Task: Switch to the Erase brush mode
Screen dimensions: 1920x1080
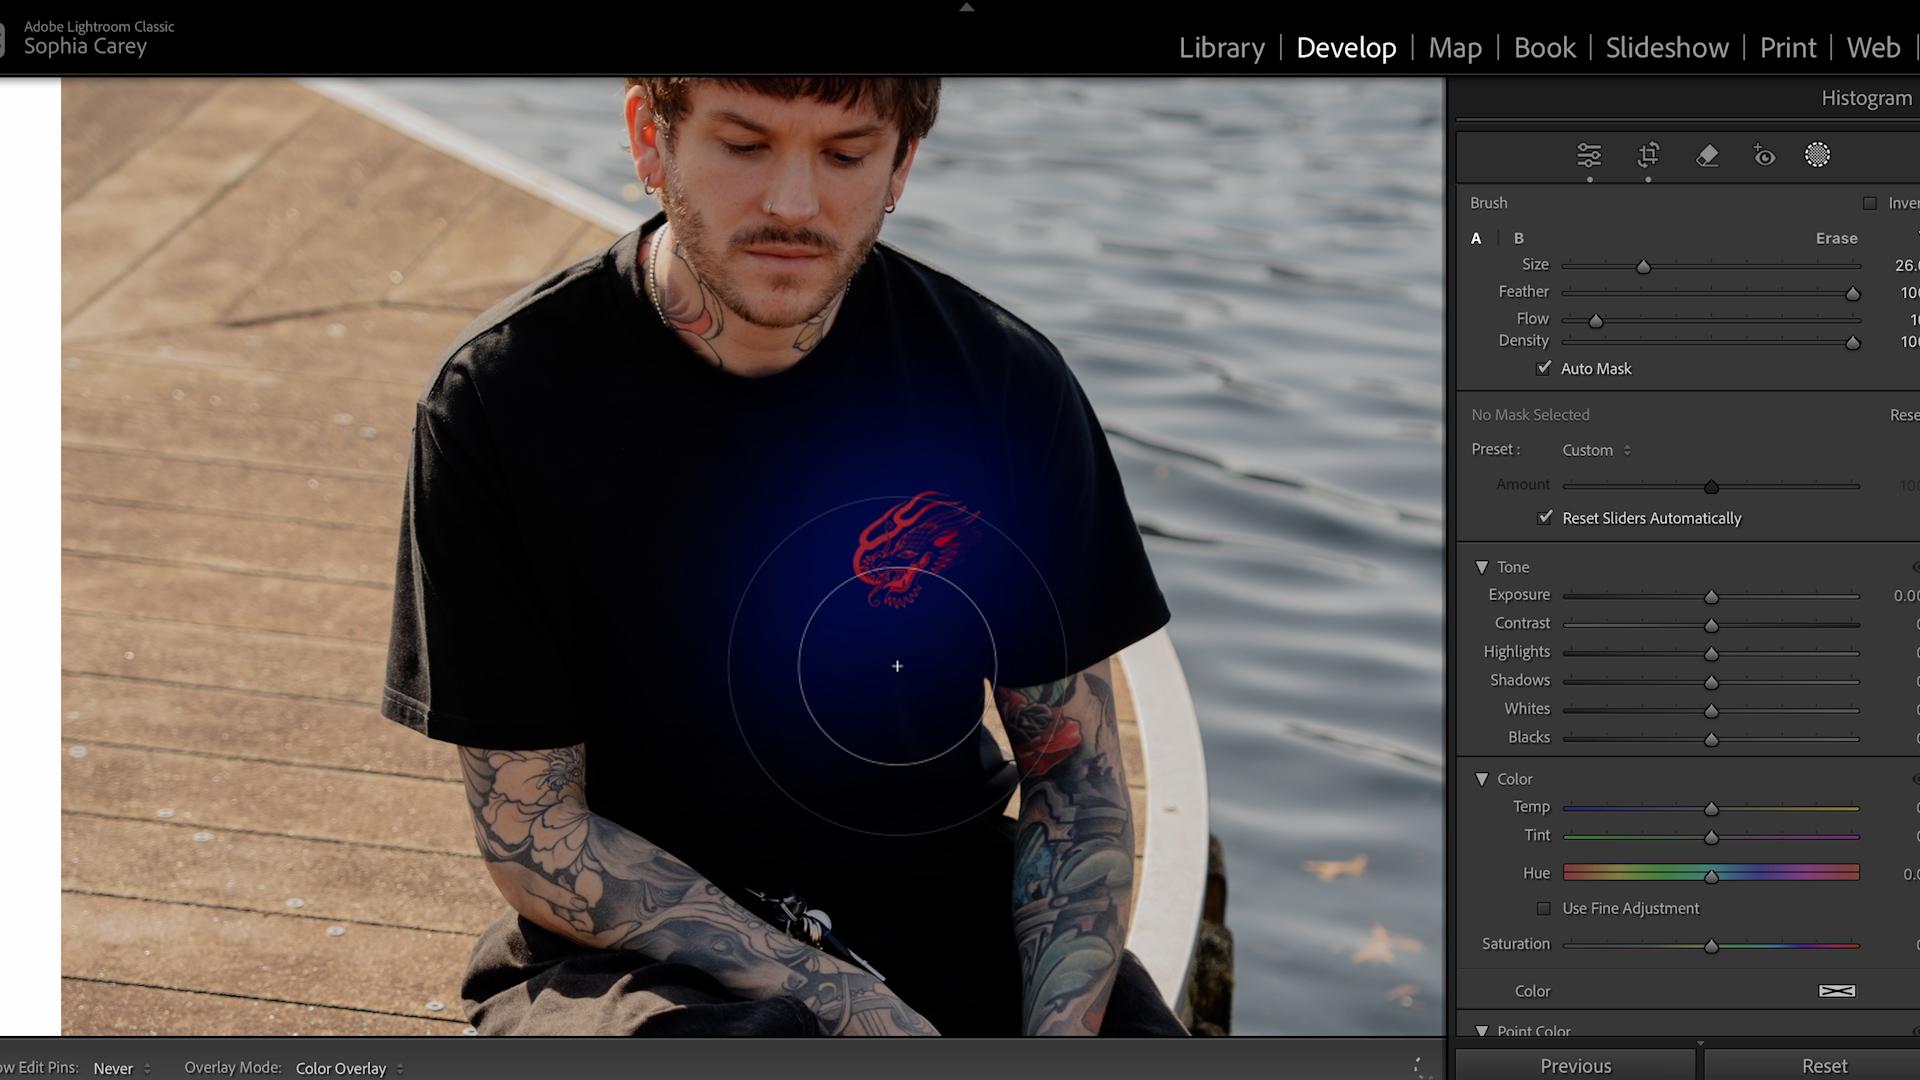Action: point(1838,238)
